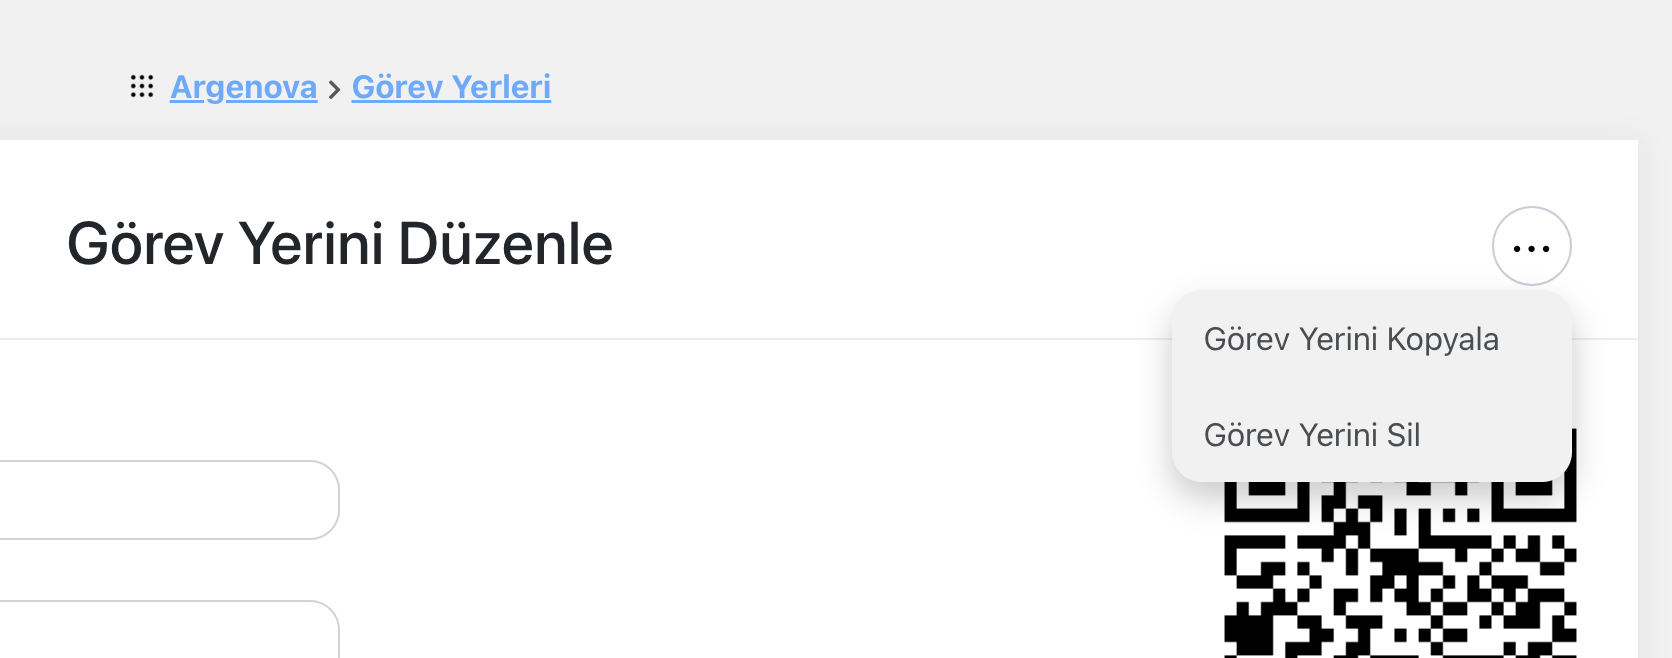Click the Görev Yerini Düzenle heading
Screen dimensions: 1672x658
click(340, 244)
